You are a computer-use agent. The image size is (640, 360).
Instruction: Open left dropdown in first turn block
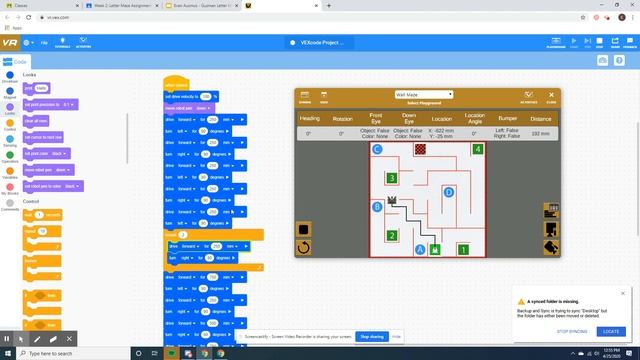click(x=182, y=131)
